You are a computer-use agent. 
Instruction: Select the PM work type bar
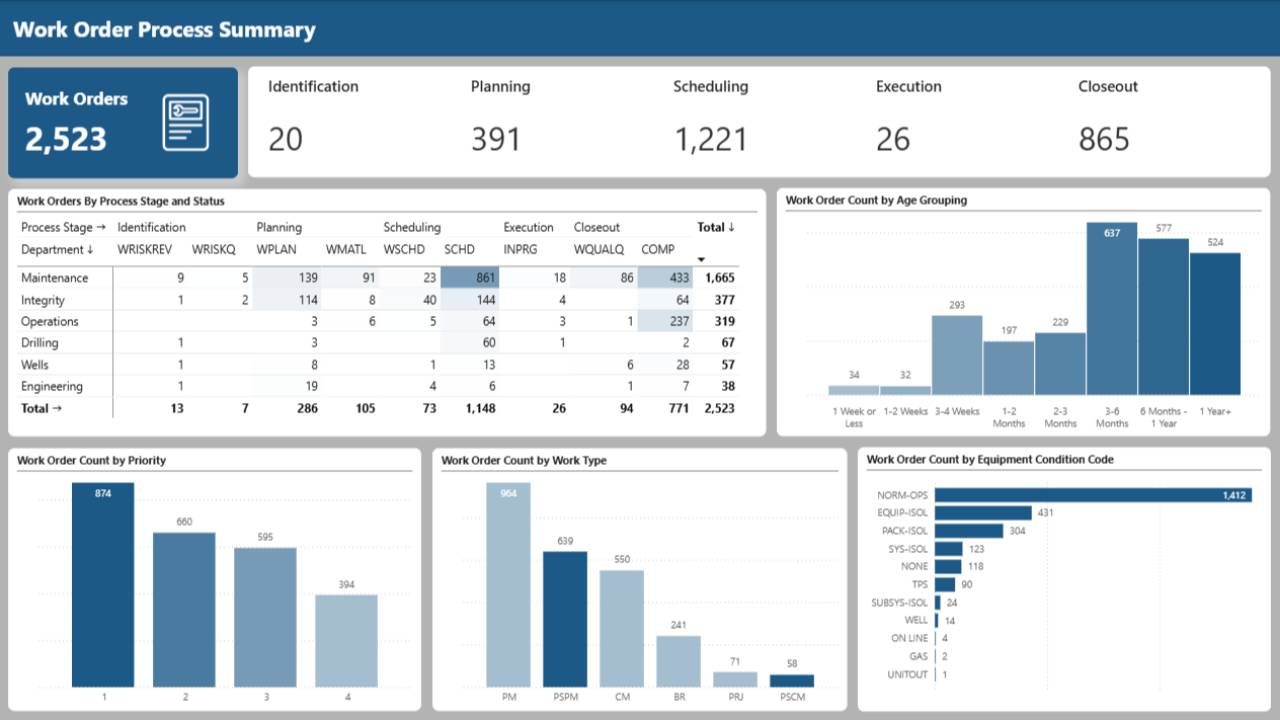(x=509, y=585)
